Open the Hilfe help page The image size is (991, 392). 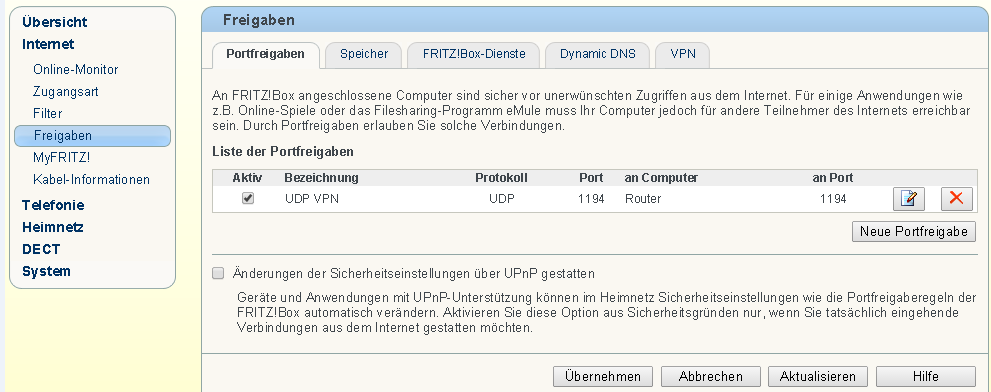coord(926,377)
